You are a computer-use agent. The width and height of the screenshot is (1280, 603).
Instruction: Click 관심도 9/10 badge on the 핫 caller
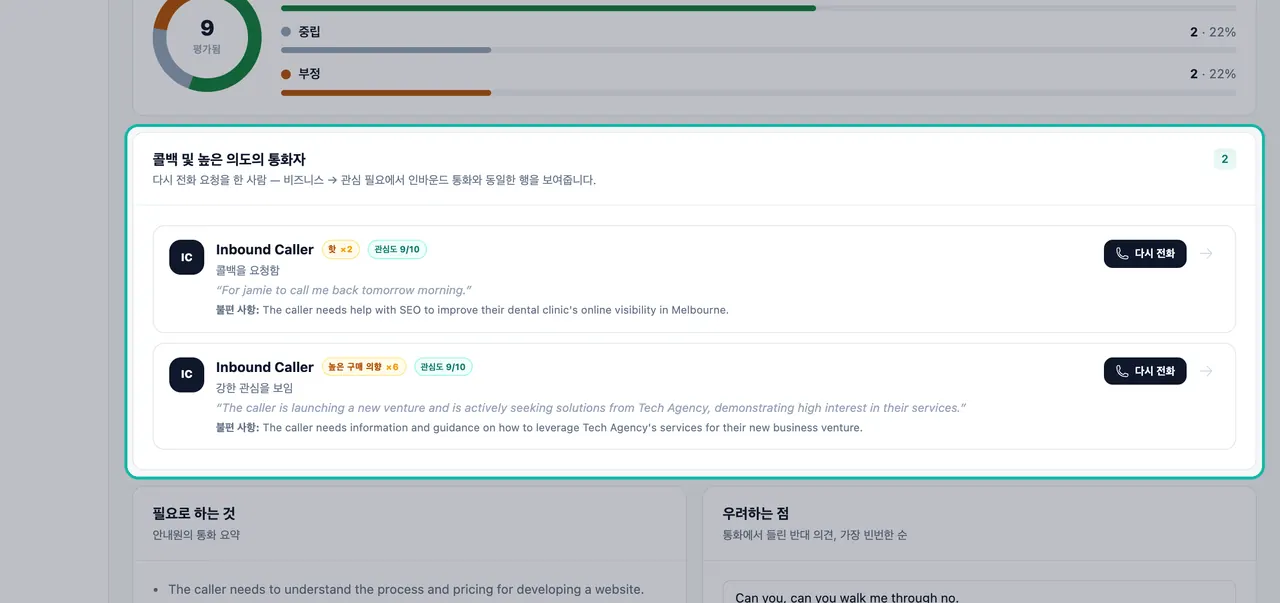click(x=397, y=249)
